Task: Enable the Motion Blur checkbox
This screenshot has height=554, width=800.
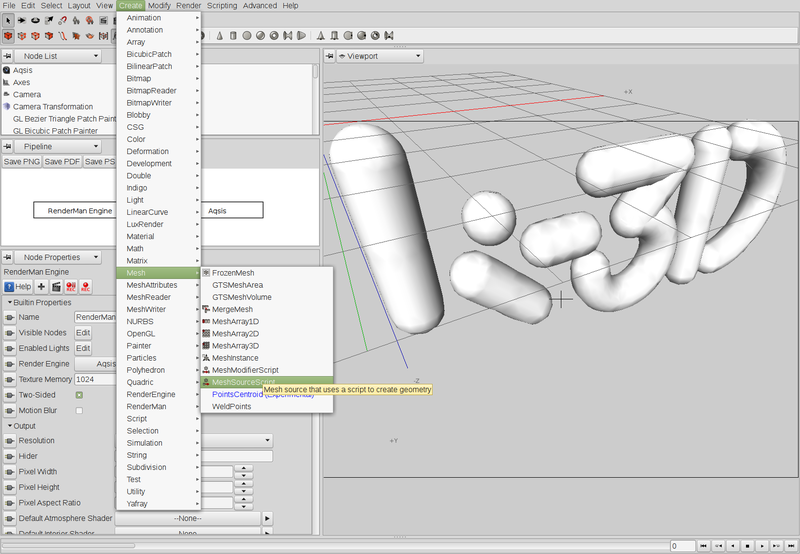Action: 79,410
